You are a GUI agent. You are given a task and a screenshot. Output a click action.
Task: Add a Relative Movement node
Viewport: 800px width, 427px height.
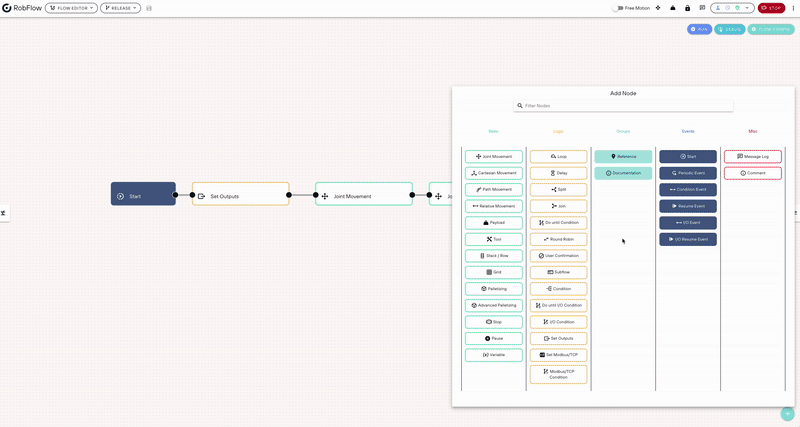(x=494, y=206)
